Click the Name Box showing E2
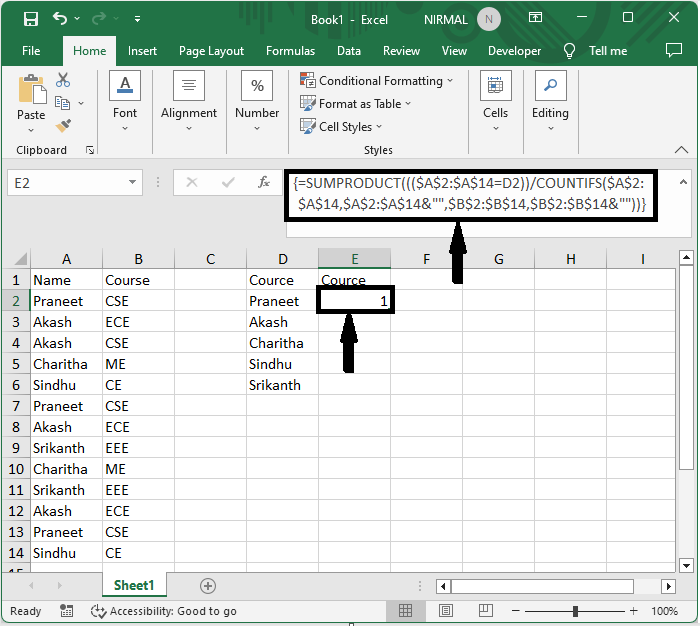 click(67, 183)
